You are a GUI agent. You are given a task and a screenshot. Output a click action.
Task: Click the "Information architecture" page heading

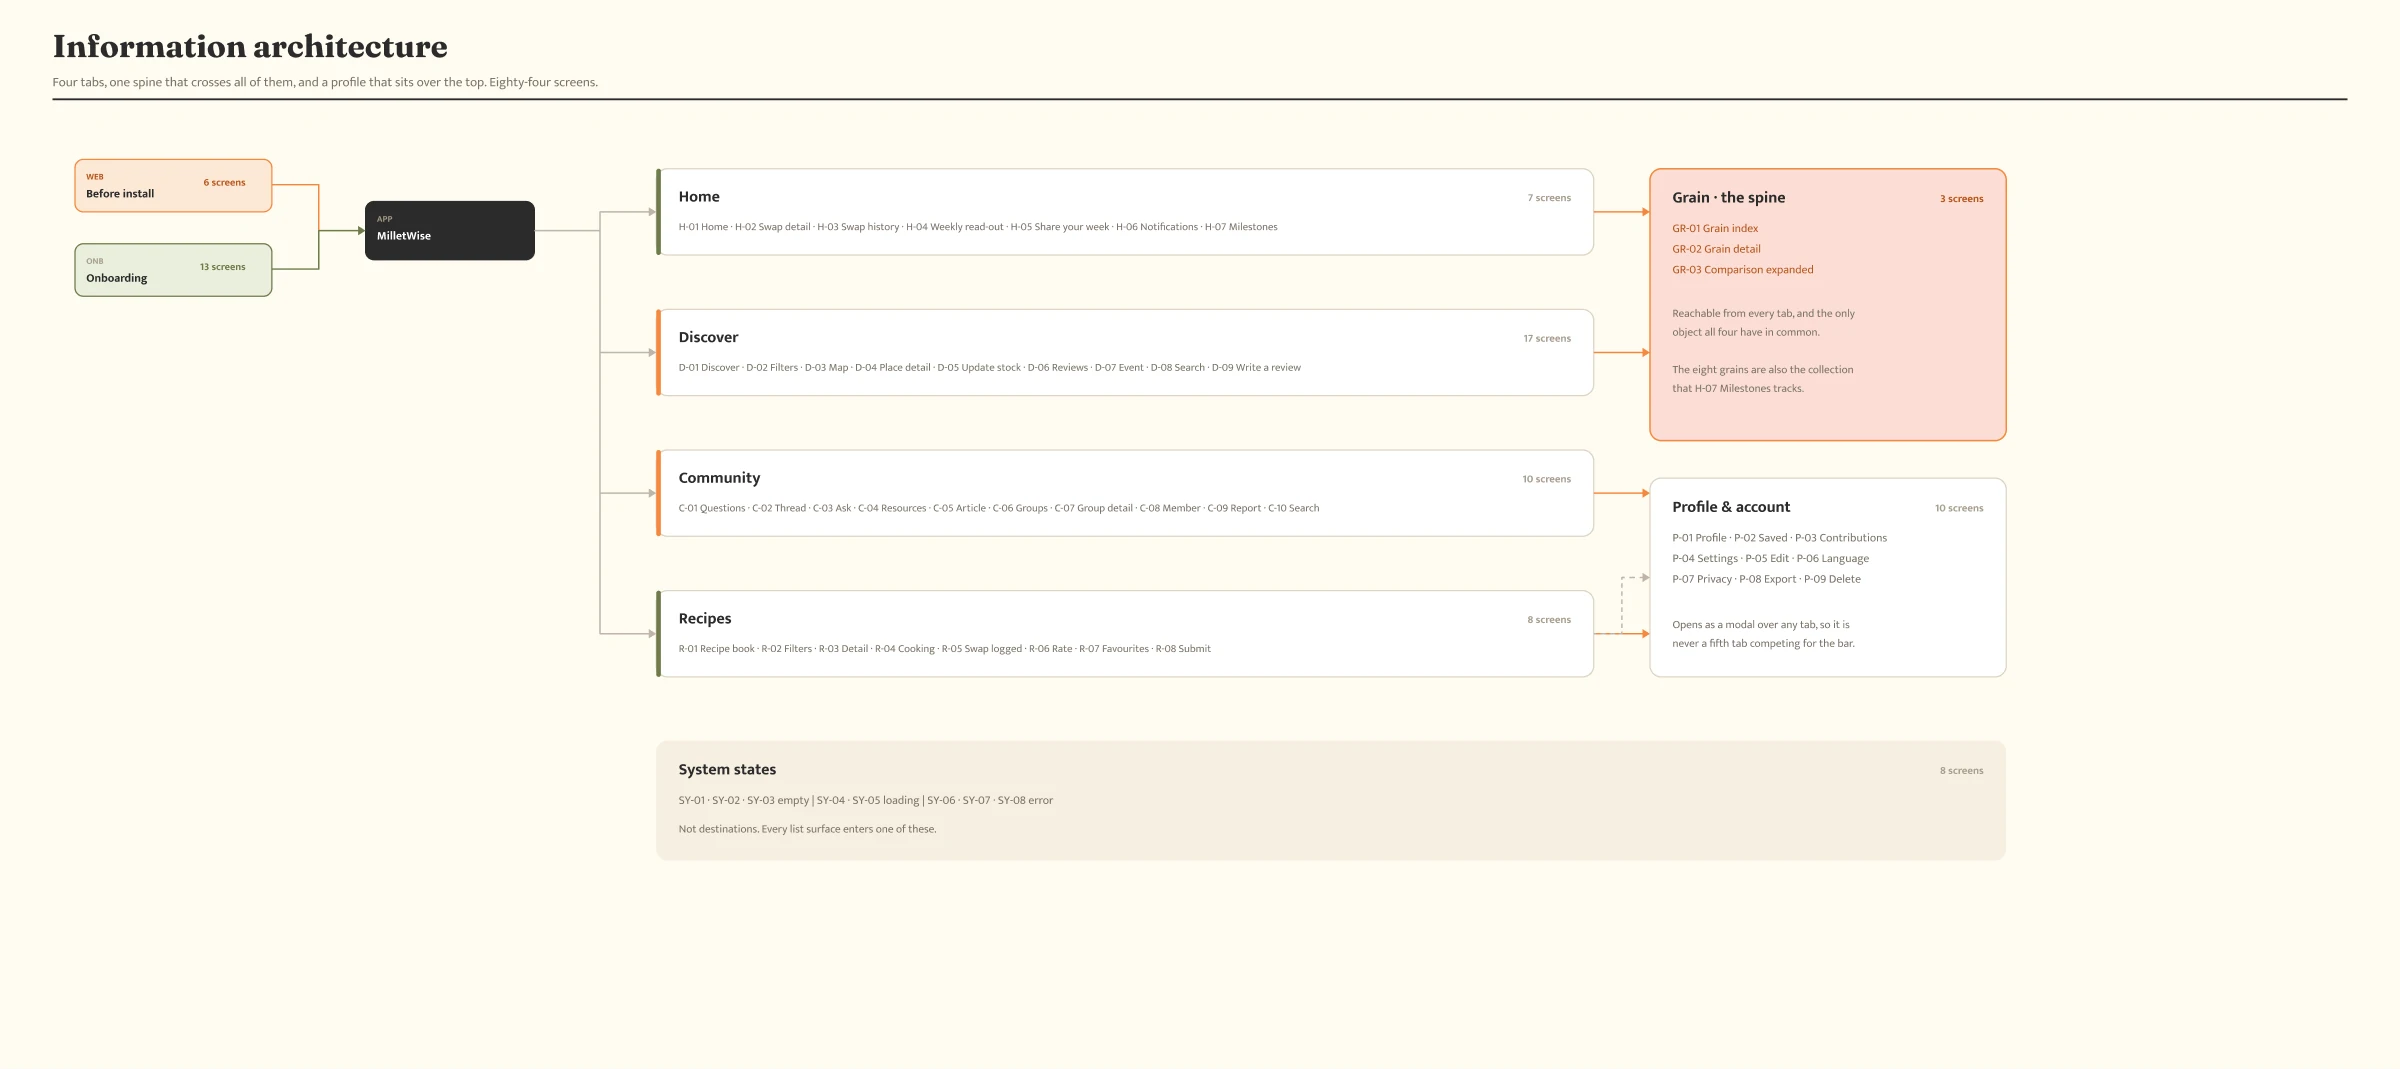[250, 46]
